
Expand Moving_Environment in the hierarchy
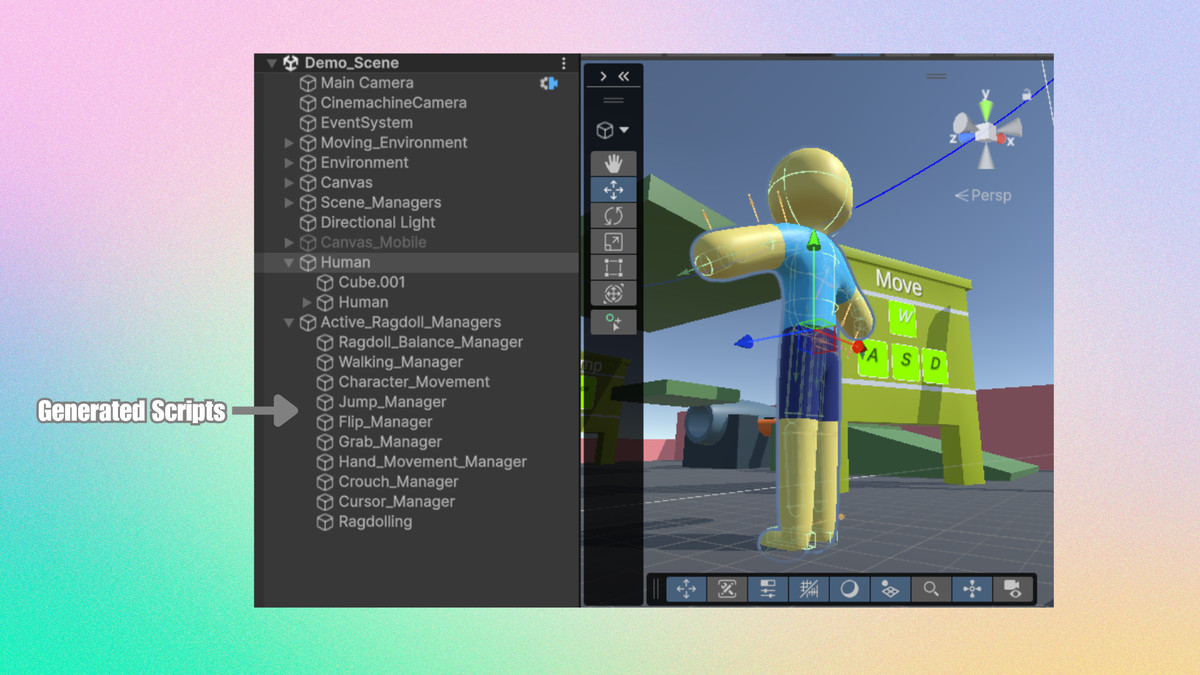tap(288, 142)
